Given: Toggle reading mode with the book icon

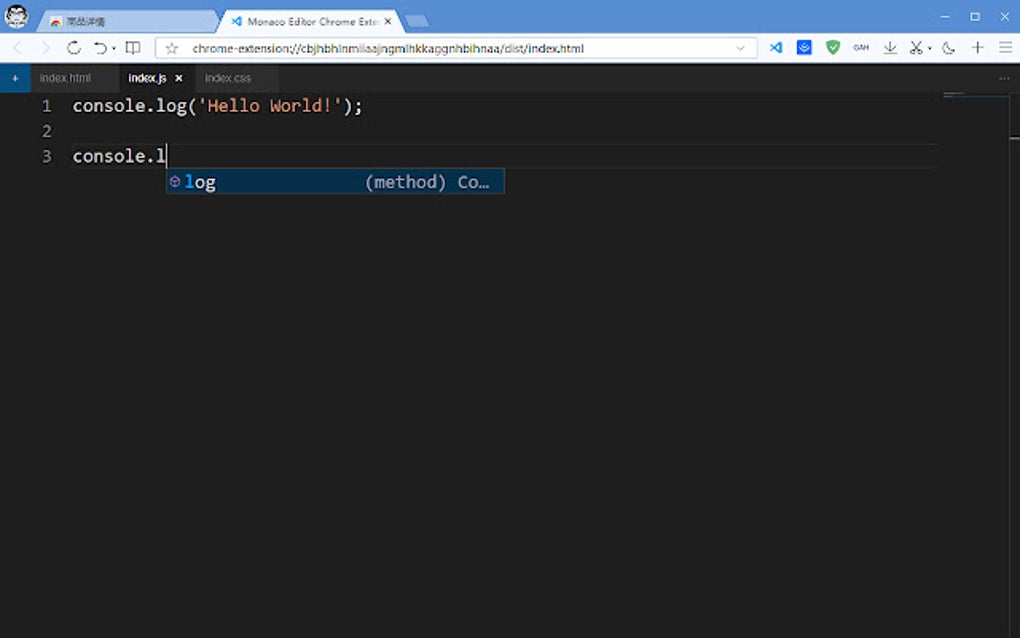Looking at the screenshot, I should pyautogui.click(x=133, y=47).
